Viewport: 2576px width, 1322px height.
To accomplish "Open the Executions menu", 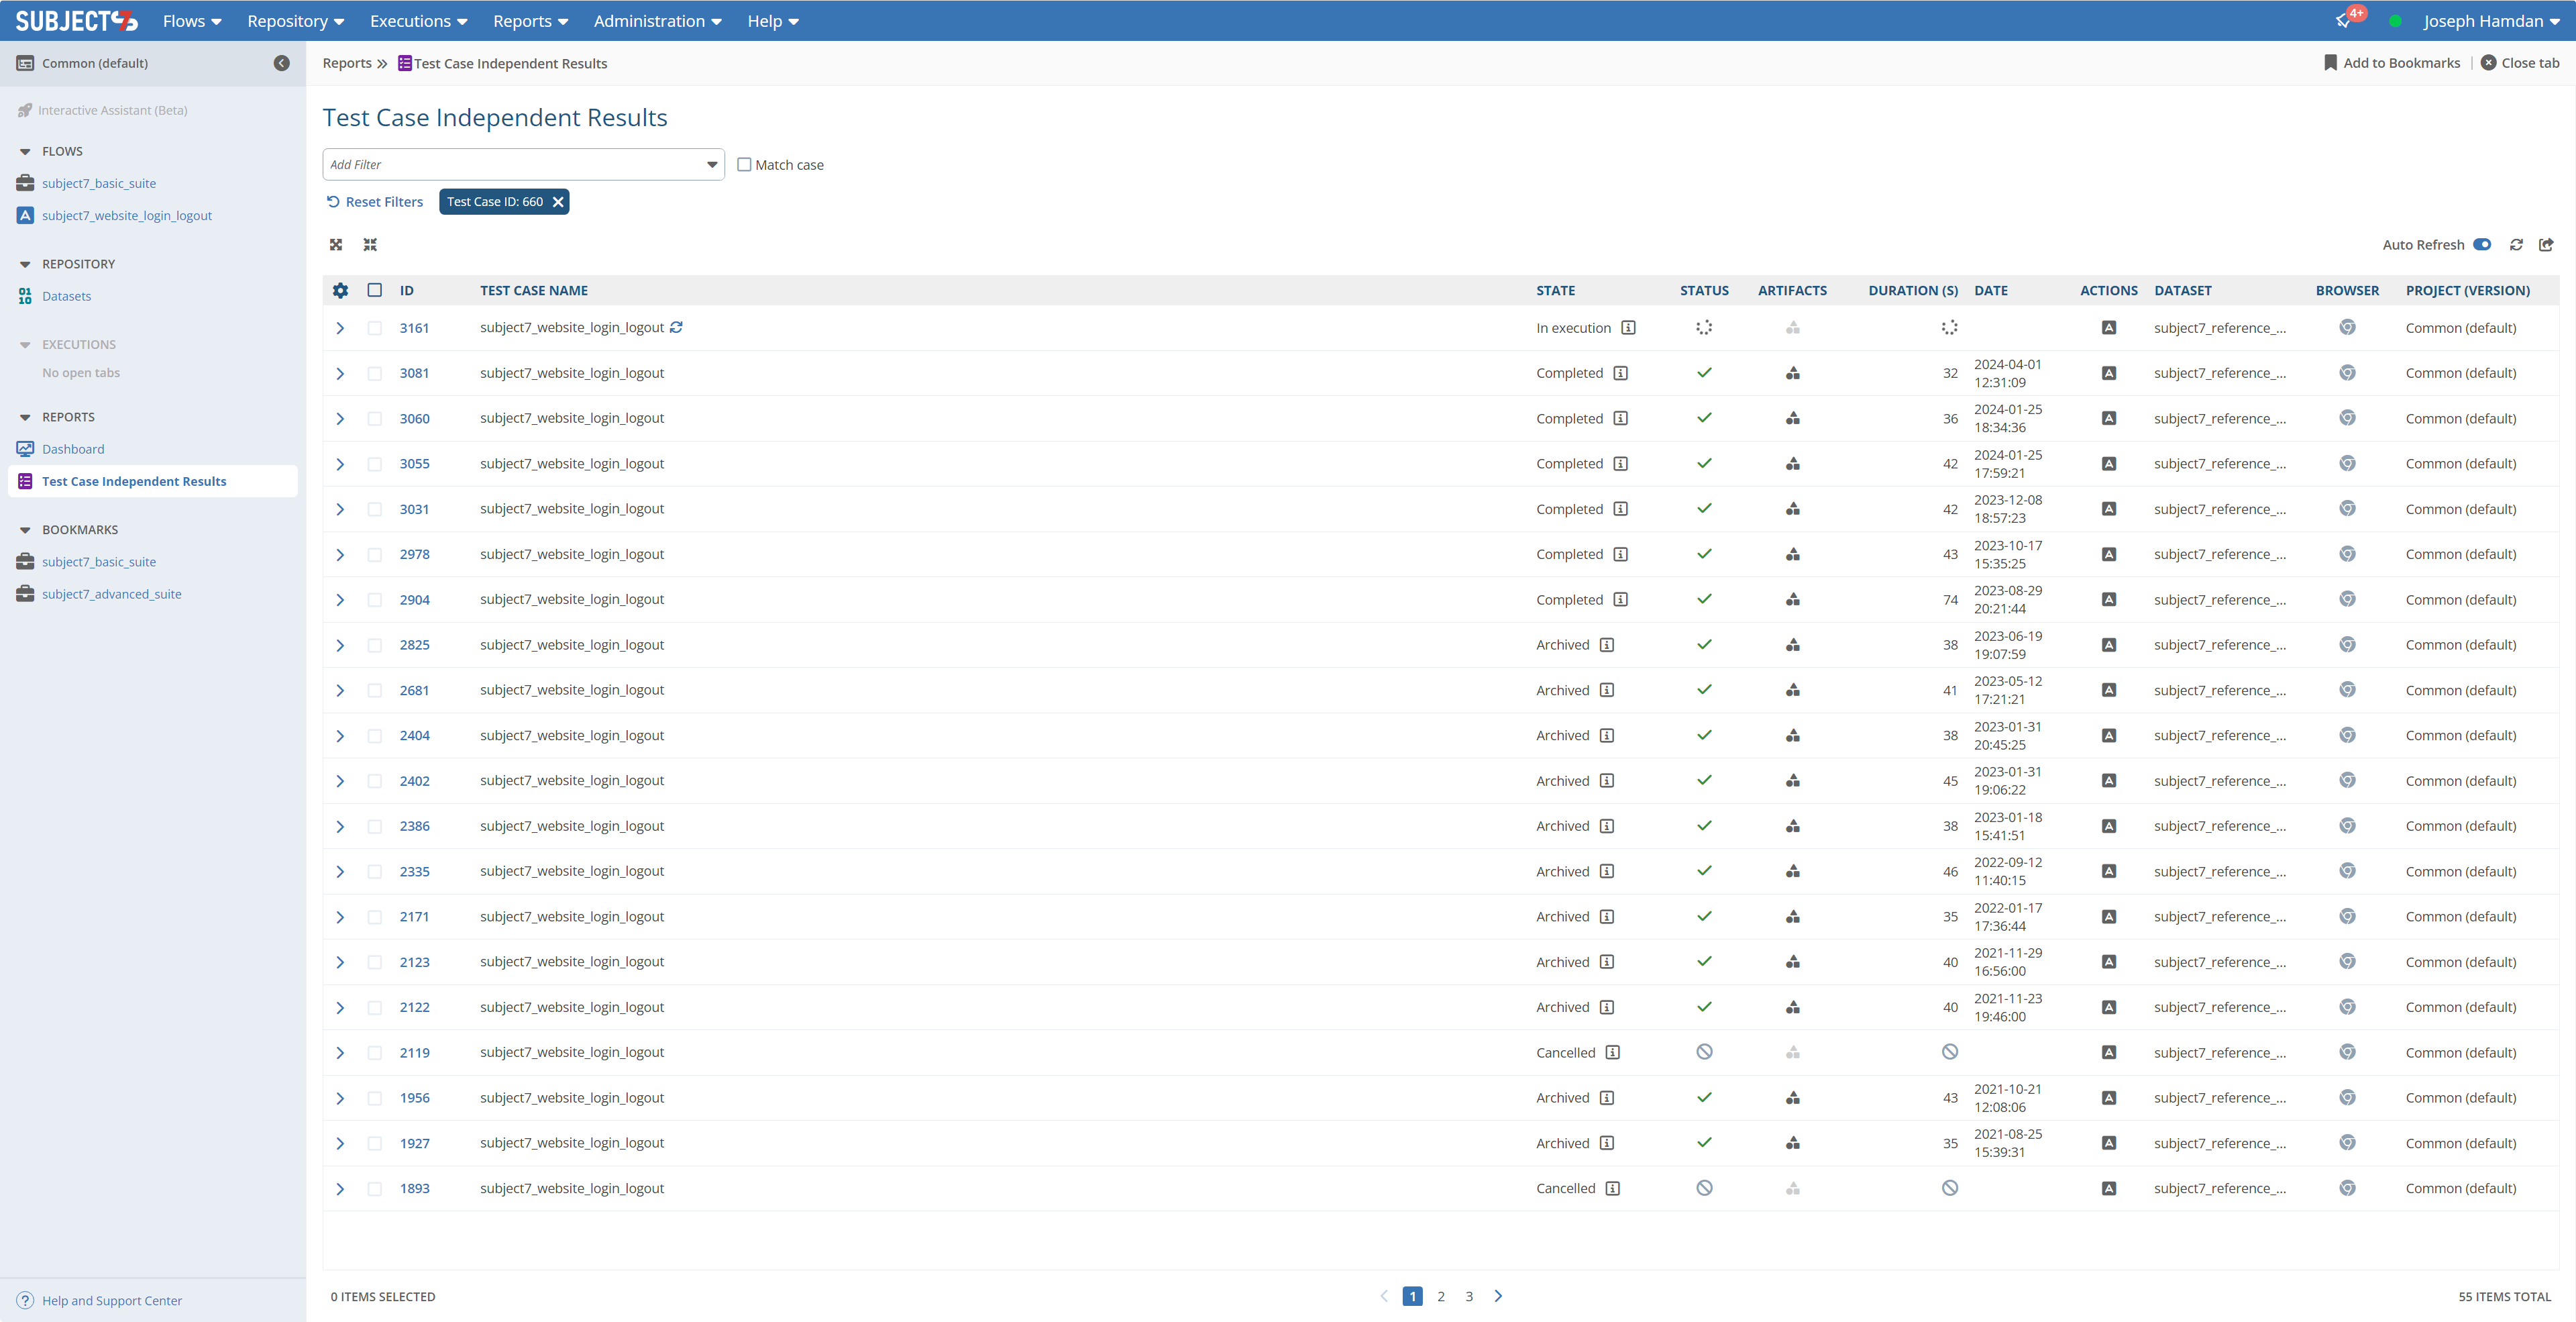I will click(418, 21).
